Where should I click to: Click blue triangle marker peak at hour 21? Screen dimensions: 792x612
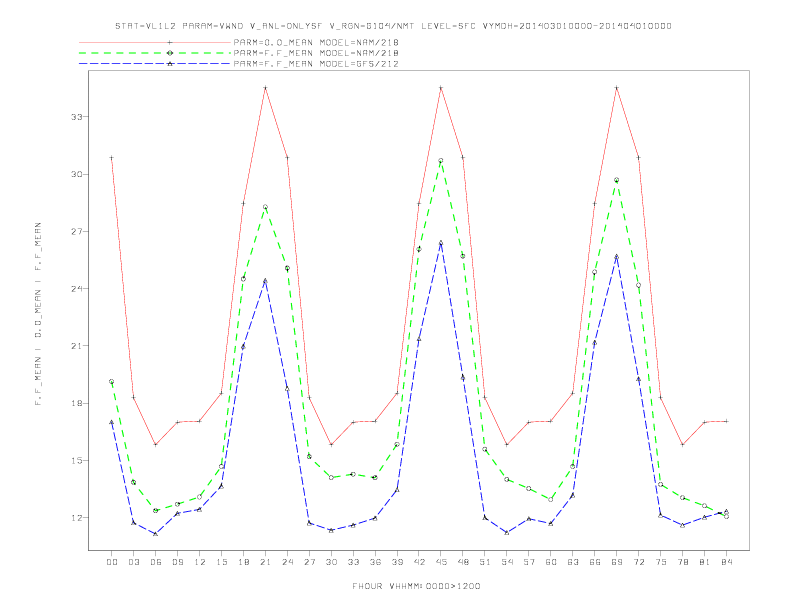click(x=265, y=281)
